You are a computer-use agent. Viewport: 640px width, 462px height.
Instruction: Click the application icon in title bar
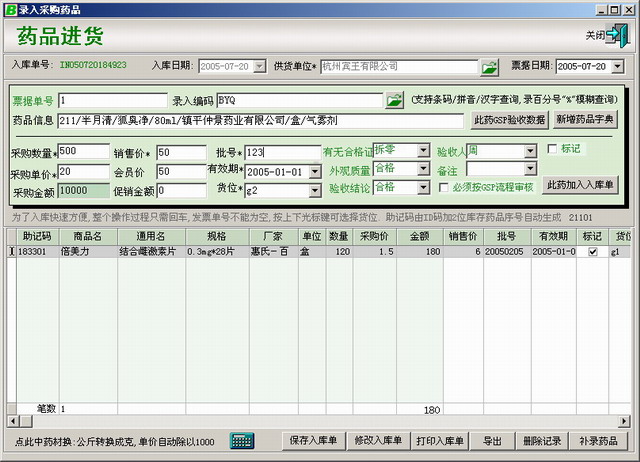[8, 8]
